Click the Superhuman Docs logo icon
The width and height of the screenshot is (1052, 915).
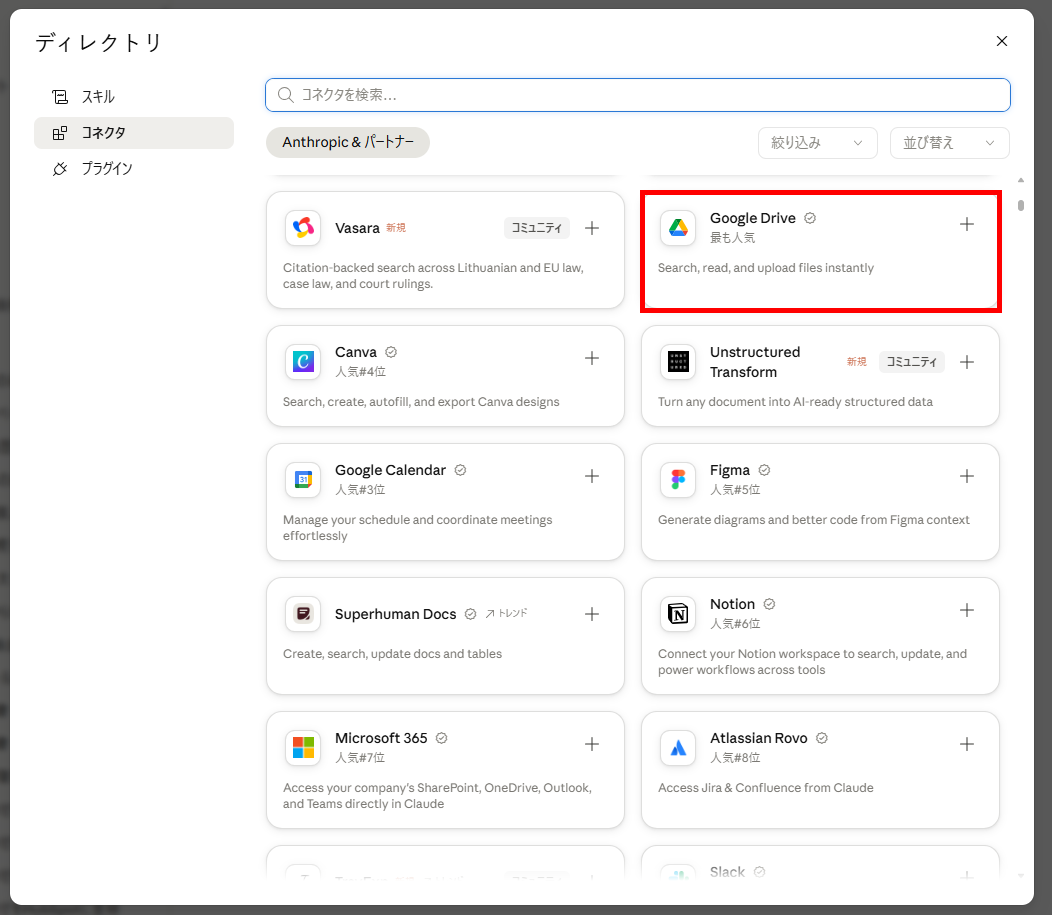click(x=303, y=614)
